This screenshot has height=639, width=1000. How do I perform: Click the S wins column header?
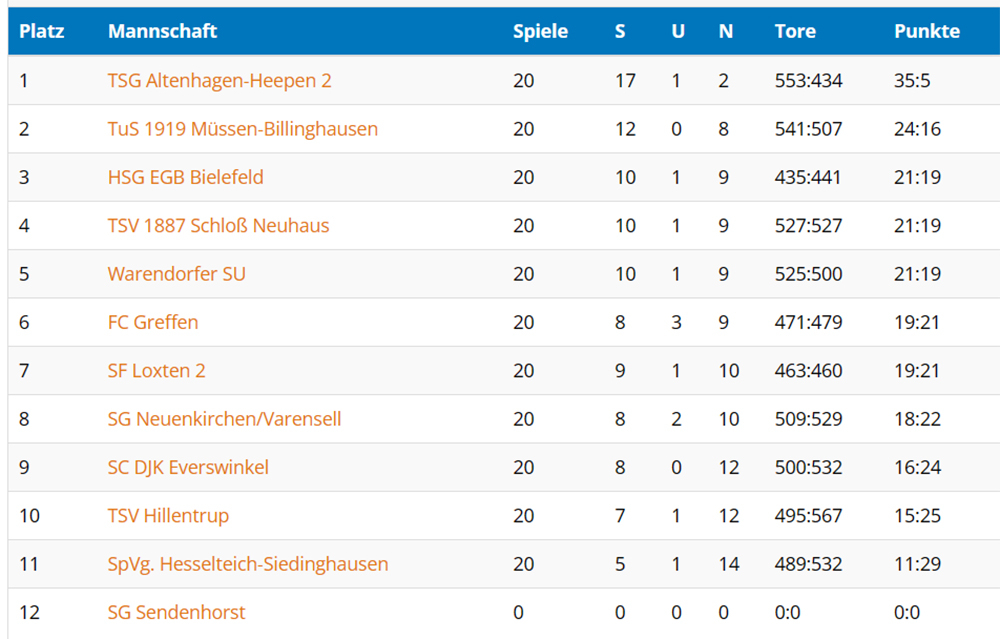point(620,31)
